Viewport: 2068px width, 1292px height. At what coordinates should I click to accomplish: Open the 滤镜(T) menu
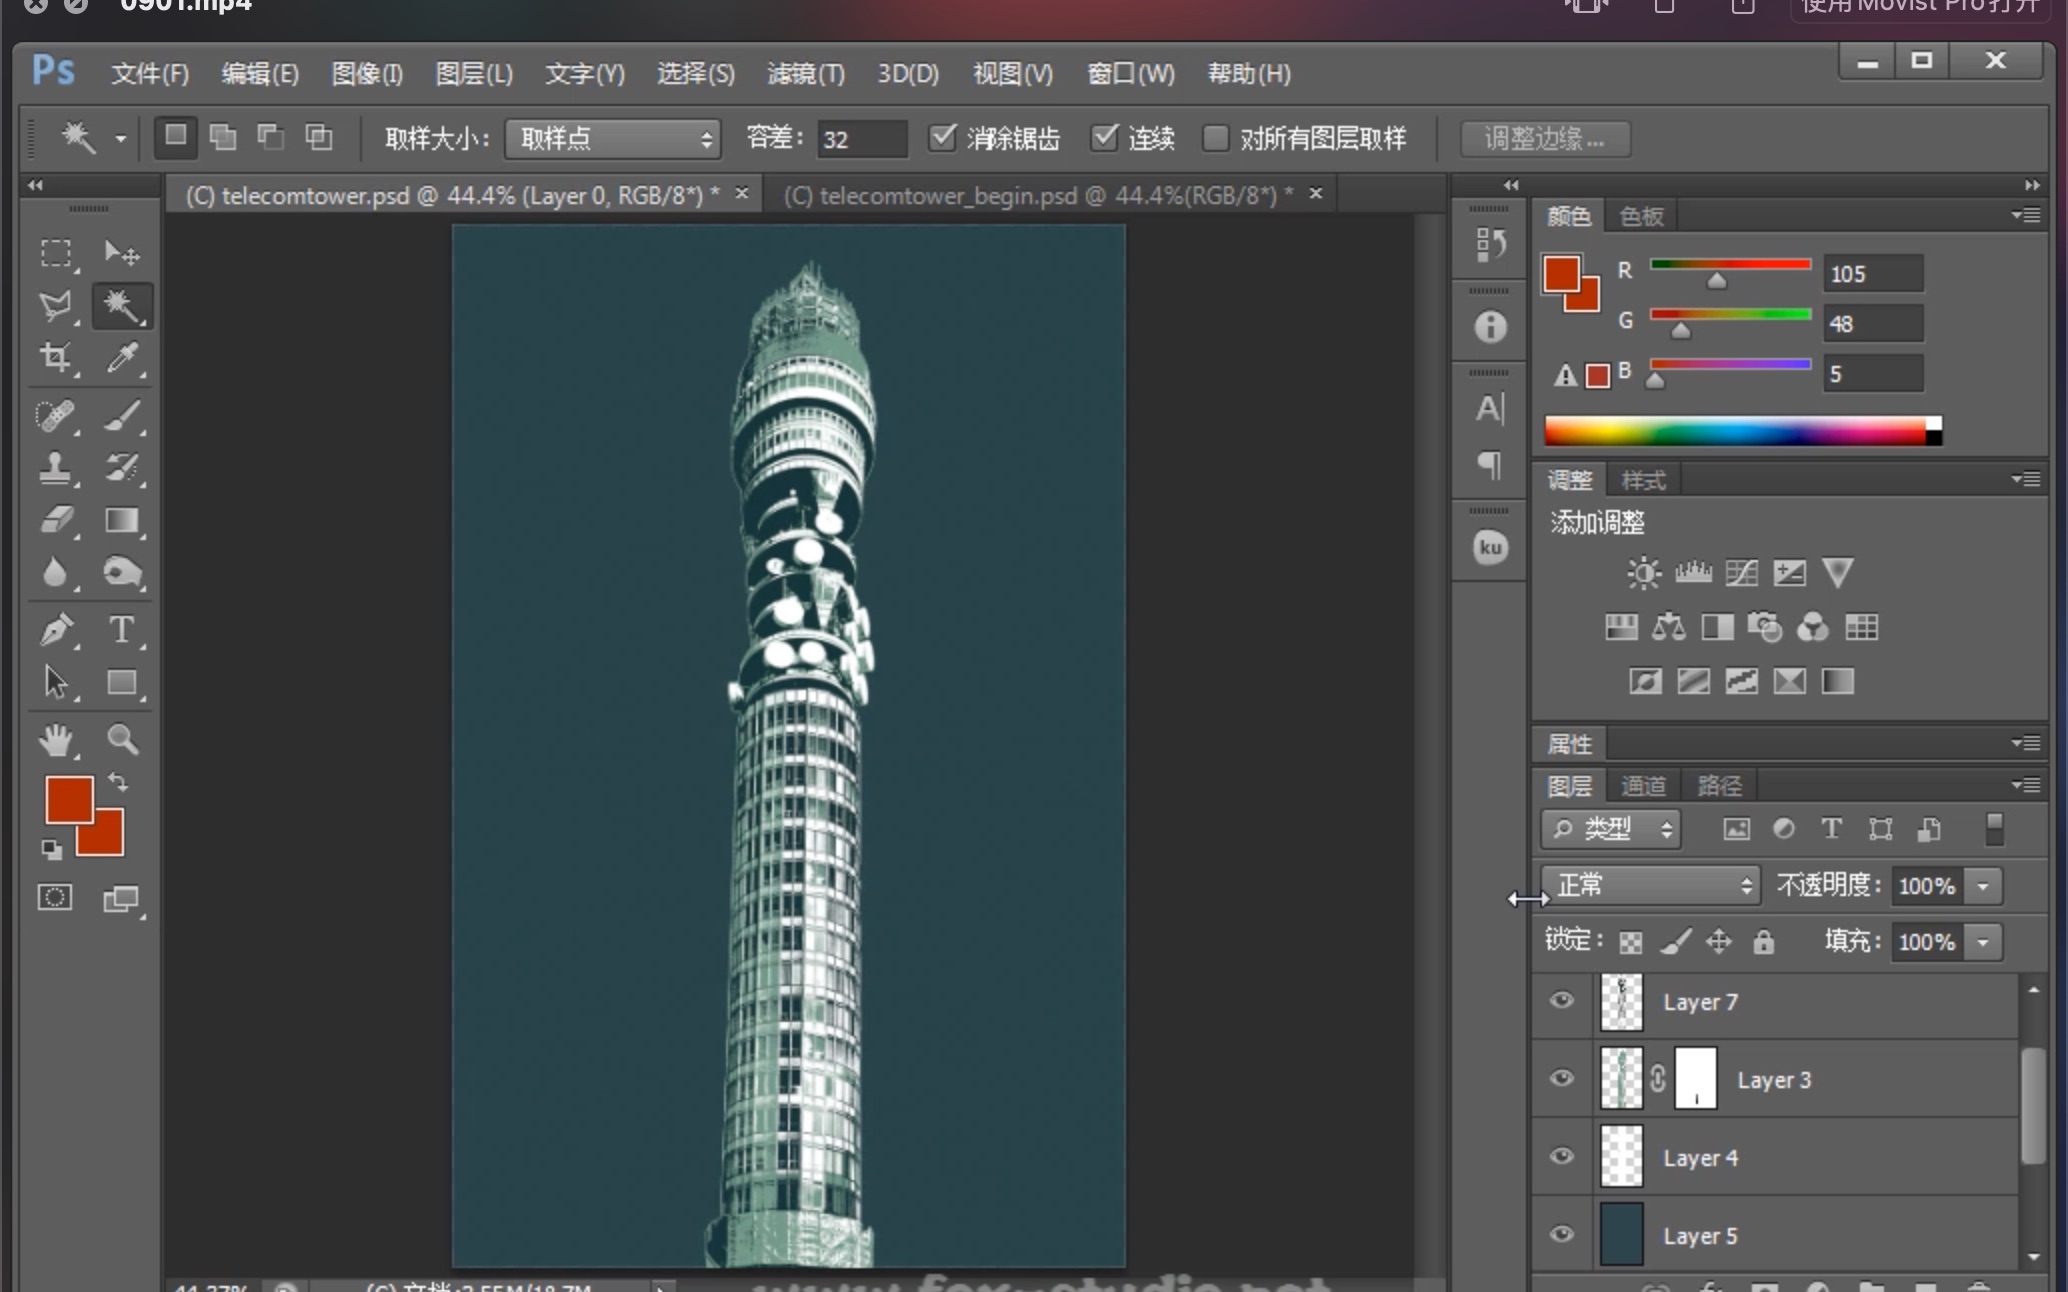click(x=805, y=74)
